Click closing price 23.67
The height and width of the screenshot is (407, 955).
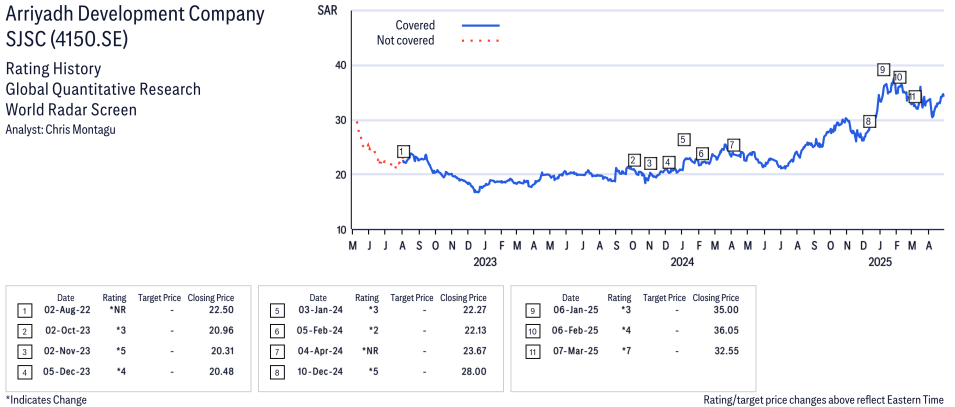475,352
